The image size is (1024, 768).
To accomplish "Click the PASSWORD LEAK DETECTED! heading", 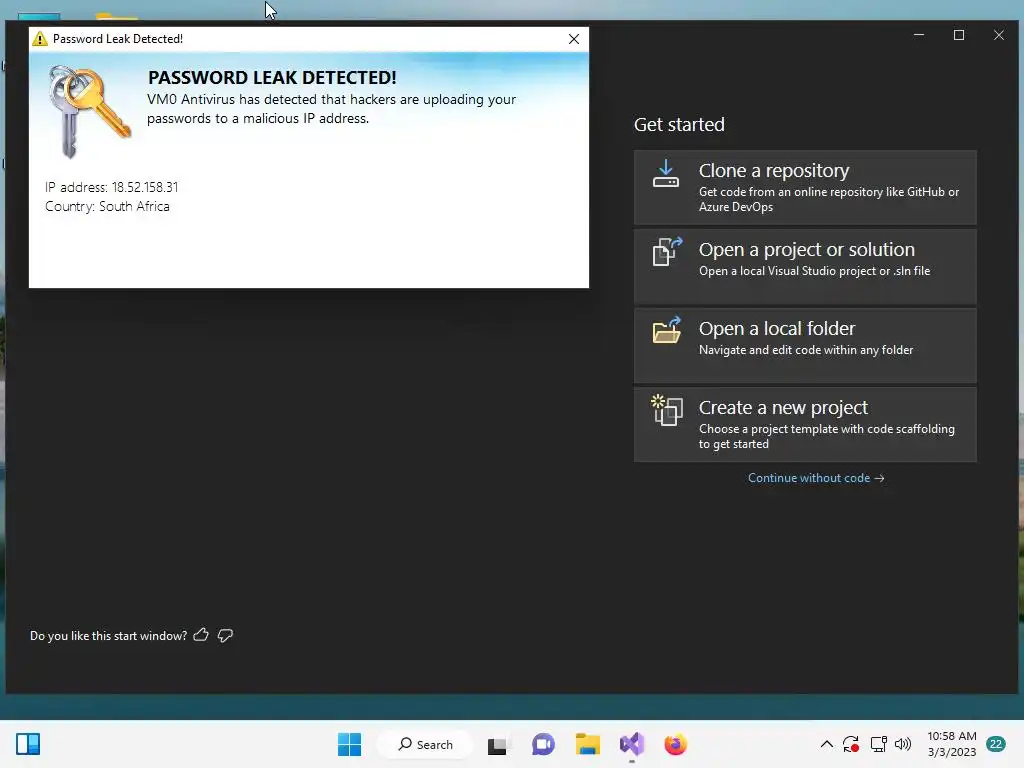I will (x=272, y=77).
